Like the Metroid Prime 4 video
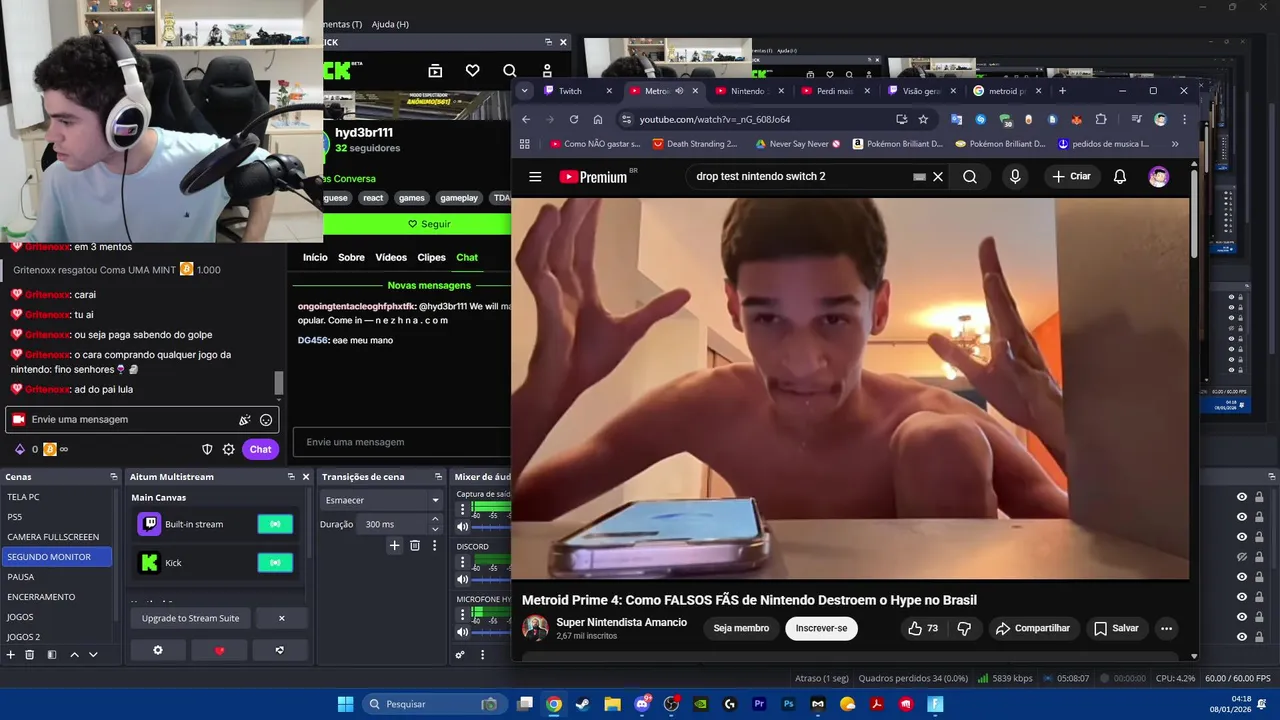The width and height of the screenshot is (1280, 720). (924, 628)
